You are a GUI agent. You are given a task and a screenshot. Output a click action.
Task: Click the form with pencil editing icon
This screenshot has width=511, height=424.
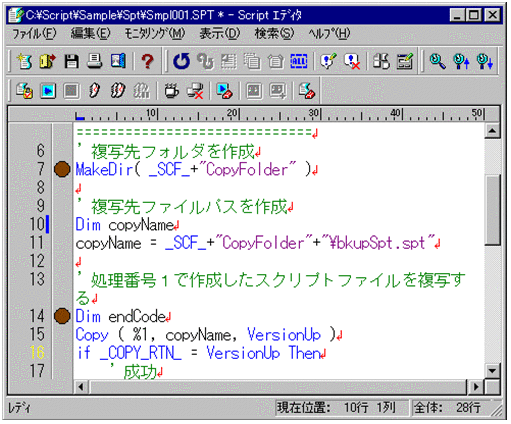[x=405, y=61]
